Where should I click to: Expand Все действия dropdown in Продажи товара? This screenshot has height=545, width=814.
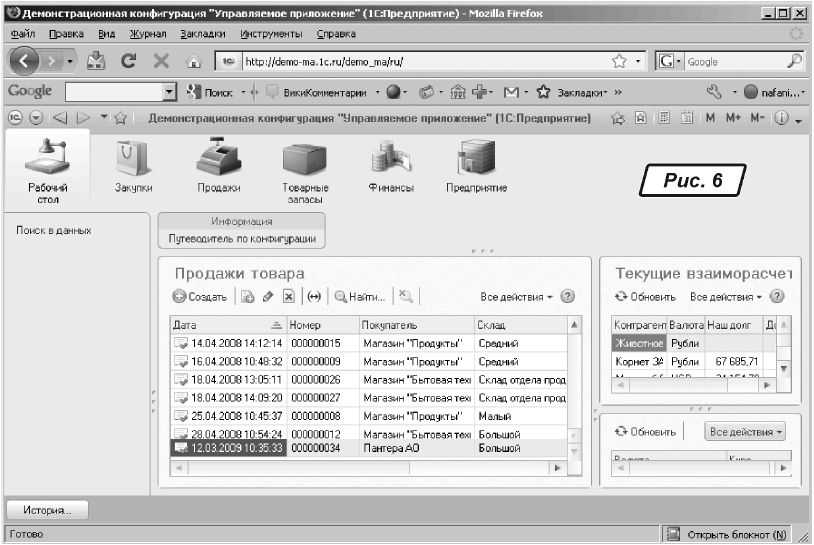(516, 297)
